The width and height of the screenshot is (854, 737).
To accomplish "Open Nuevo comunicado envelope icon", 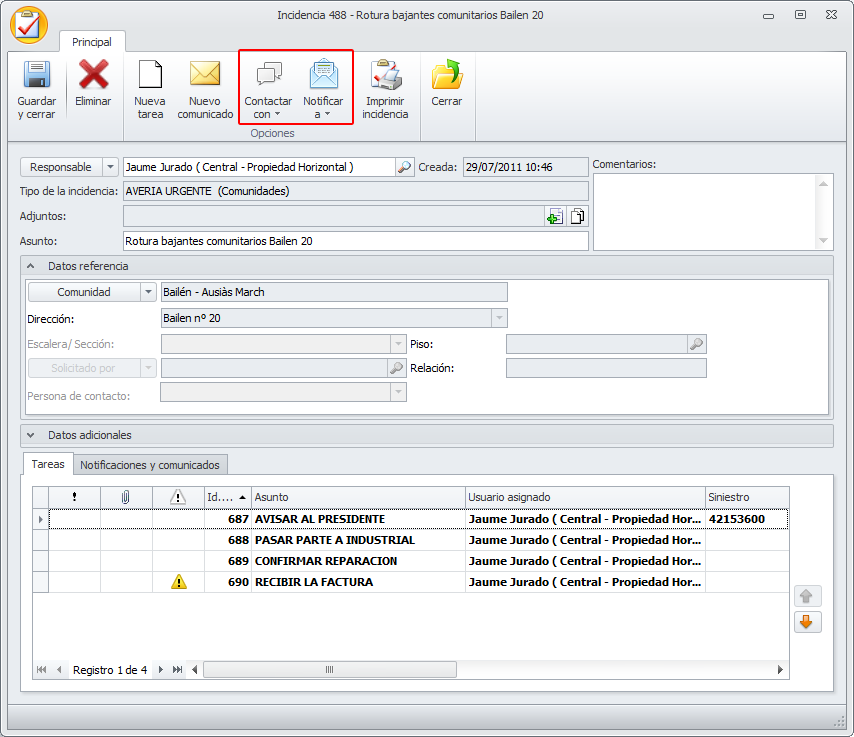I will pos(205,74).
